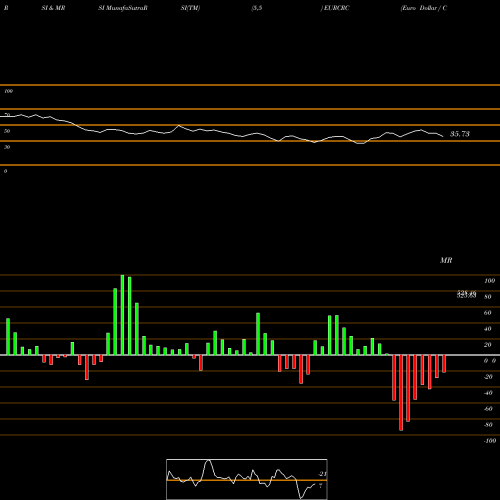Click the deepest red MR histogram bar

pos(401,393)
